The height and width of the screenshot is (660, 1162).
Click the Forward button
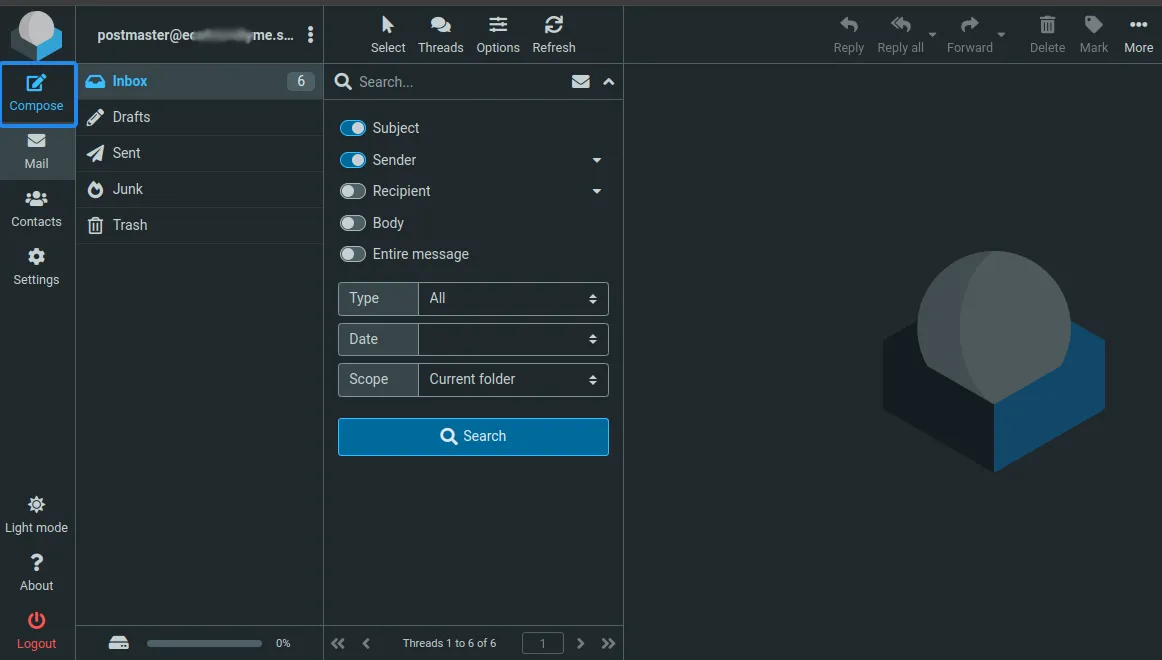[969, 35]
